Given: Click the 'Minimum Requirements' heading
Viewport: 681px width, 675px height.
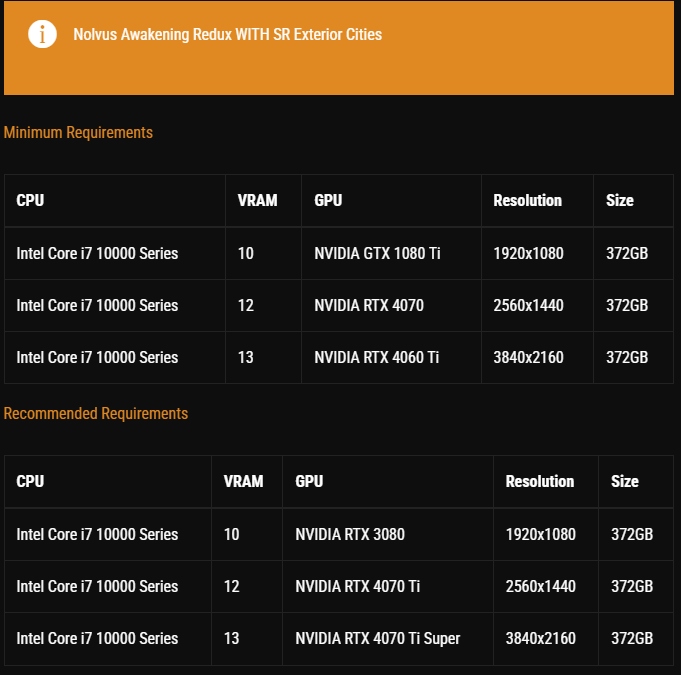Looking at the screenshot, I should click(78, 132).
